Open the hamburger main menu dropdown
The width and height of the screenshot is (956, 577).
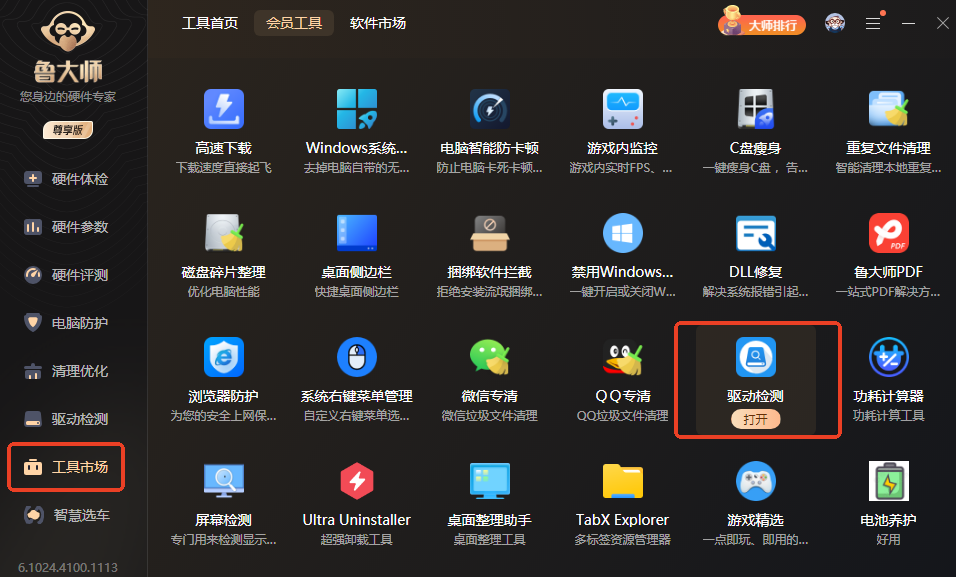click(x=873, y=23)
